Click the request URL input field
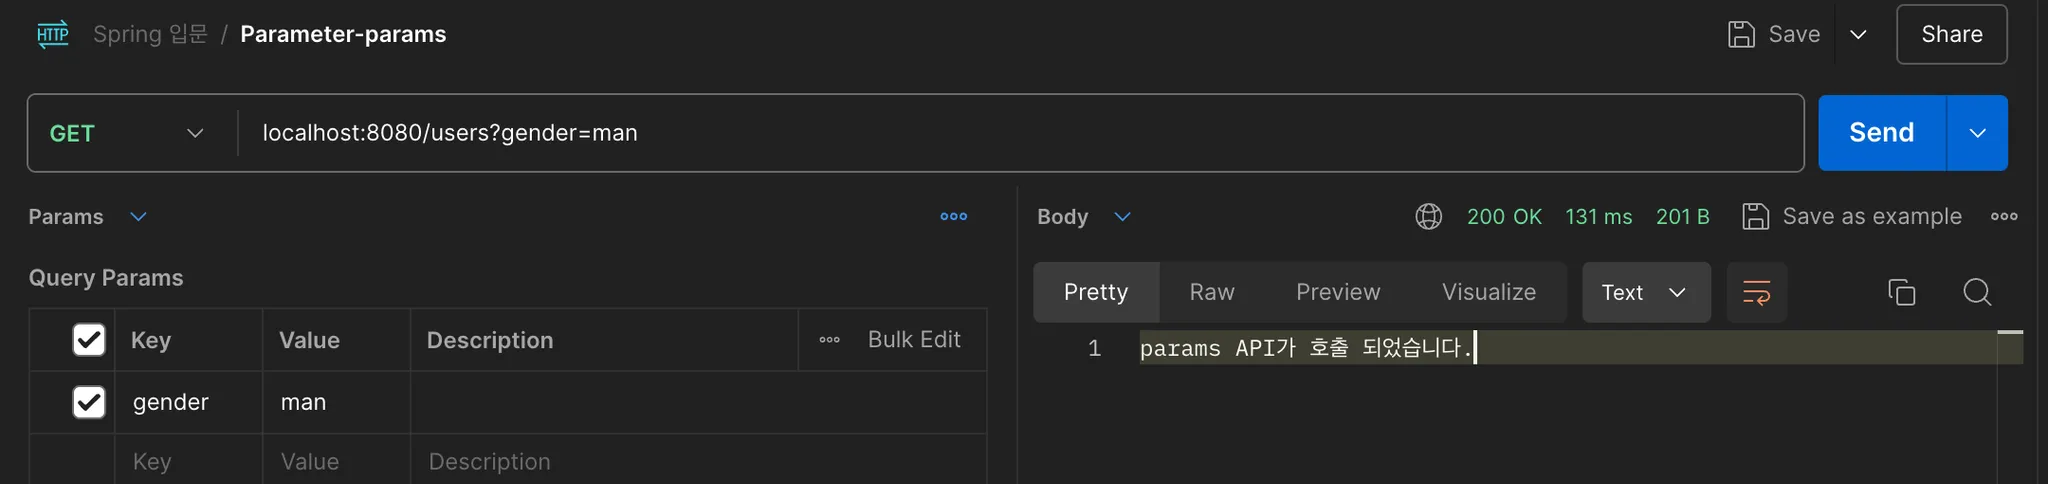 click(x=1000, y=133)
